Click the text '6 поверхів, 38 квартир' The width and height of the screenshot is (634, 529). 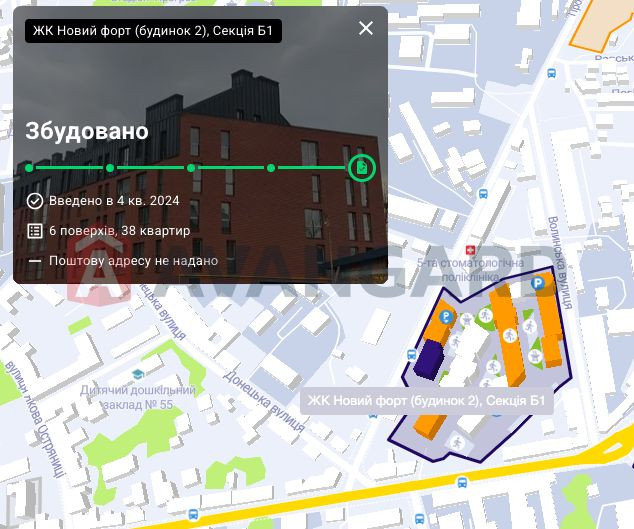coord(120,231)
